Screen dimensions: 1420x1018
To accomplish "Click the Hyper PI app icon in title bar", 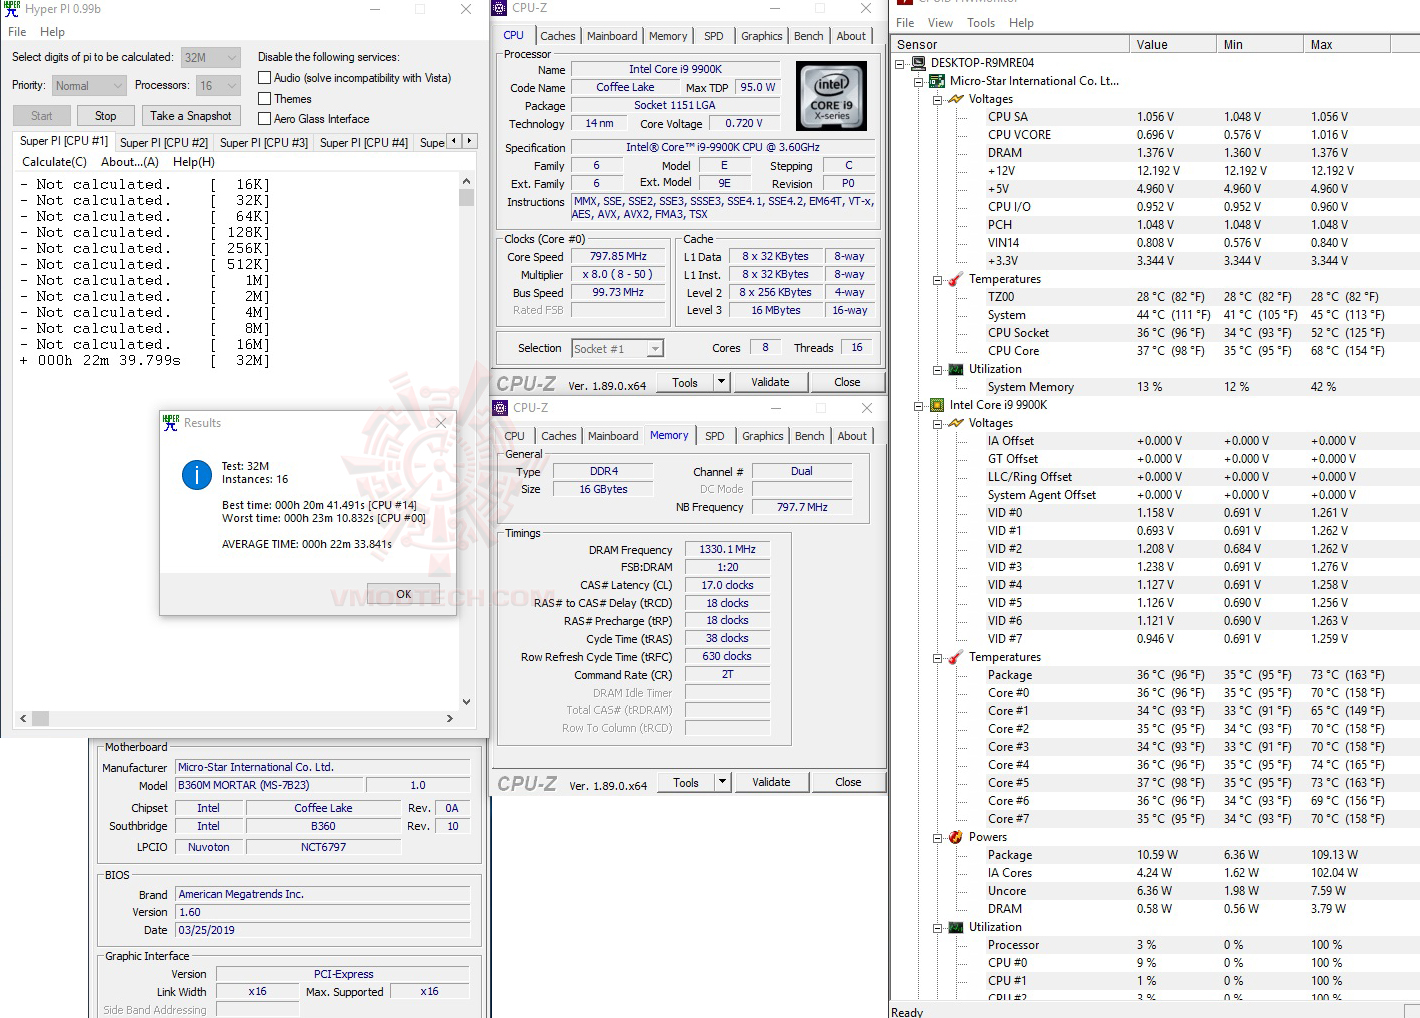I will click(x=12, y=9).
